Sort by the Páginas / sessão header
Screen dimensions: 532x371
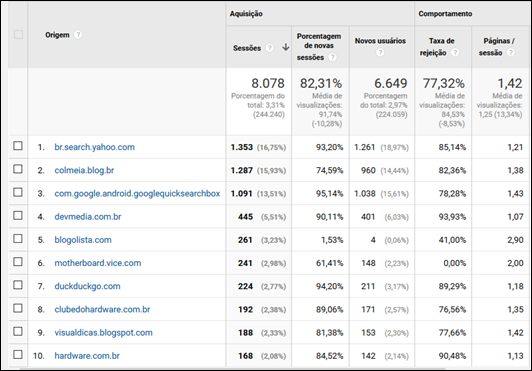tap(497, 47)
